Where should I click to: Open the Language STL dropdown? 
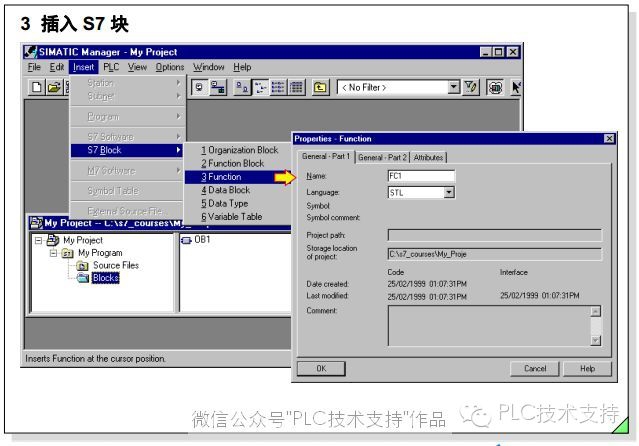pyautogui.click(x=449, y=192)
